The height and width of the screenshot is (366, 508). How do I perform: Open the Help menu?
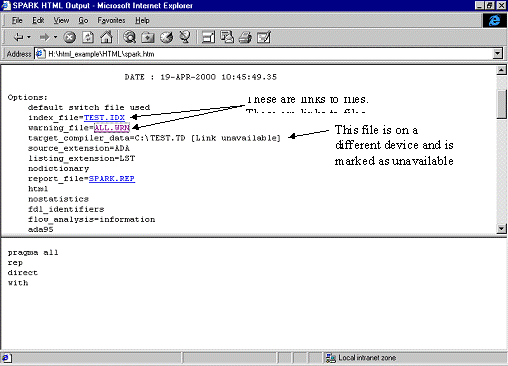pos(142,21)
